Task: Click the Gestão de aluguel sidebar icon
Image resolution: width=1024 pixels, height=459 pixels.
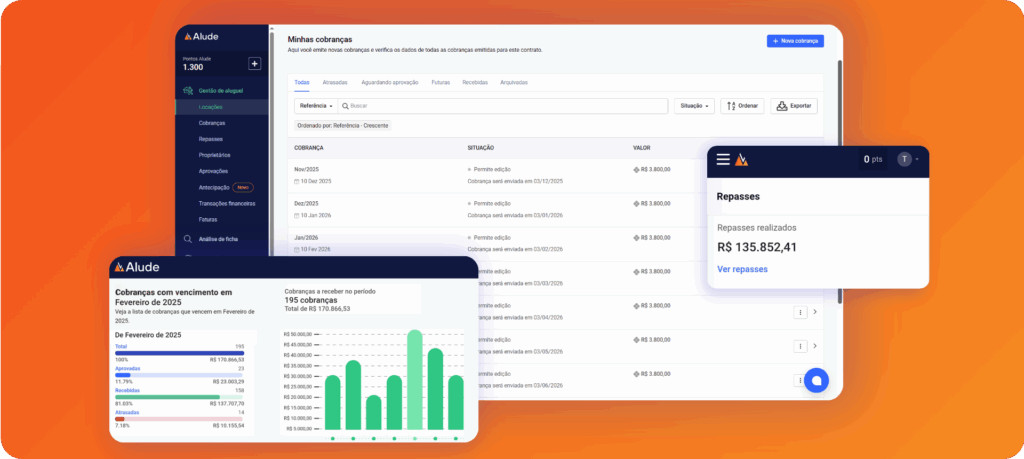Action: [187, 90]
